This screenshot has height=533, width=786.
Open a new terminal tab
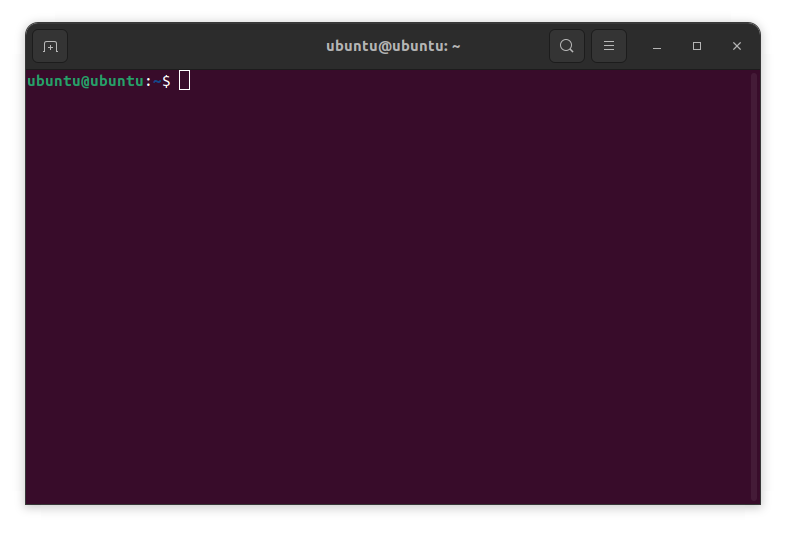point(50,47)
